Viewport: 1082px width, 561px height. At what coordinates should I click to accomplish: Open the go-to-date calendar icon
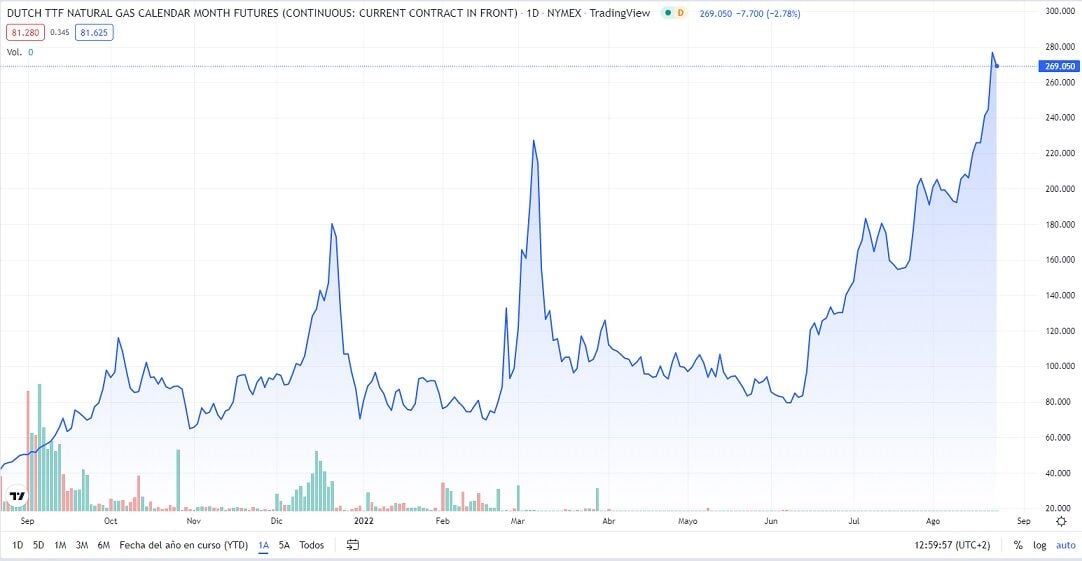[353, 545]
